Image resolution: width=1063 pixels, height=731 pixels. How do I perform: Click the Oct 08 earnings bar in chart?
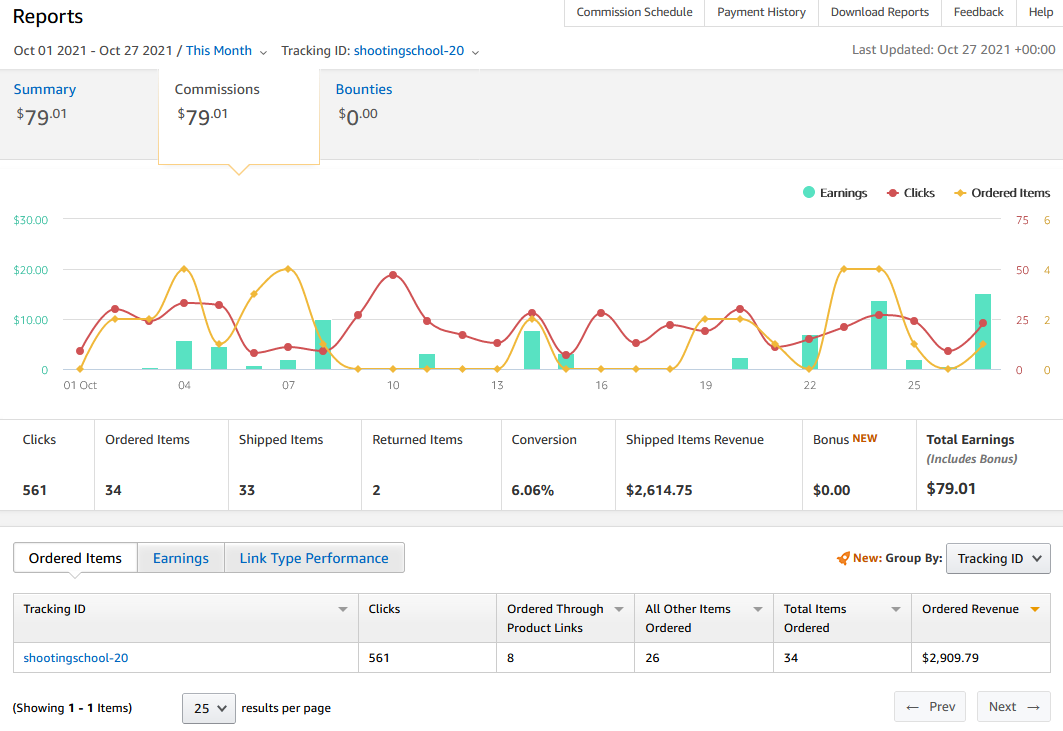[323, 344]
